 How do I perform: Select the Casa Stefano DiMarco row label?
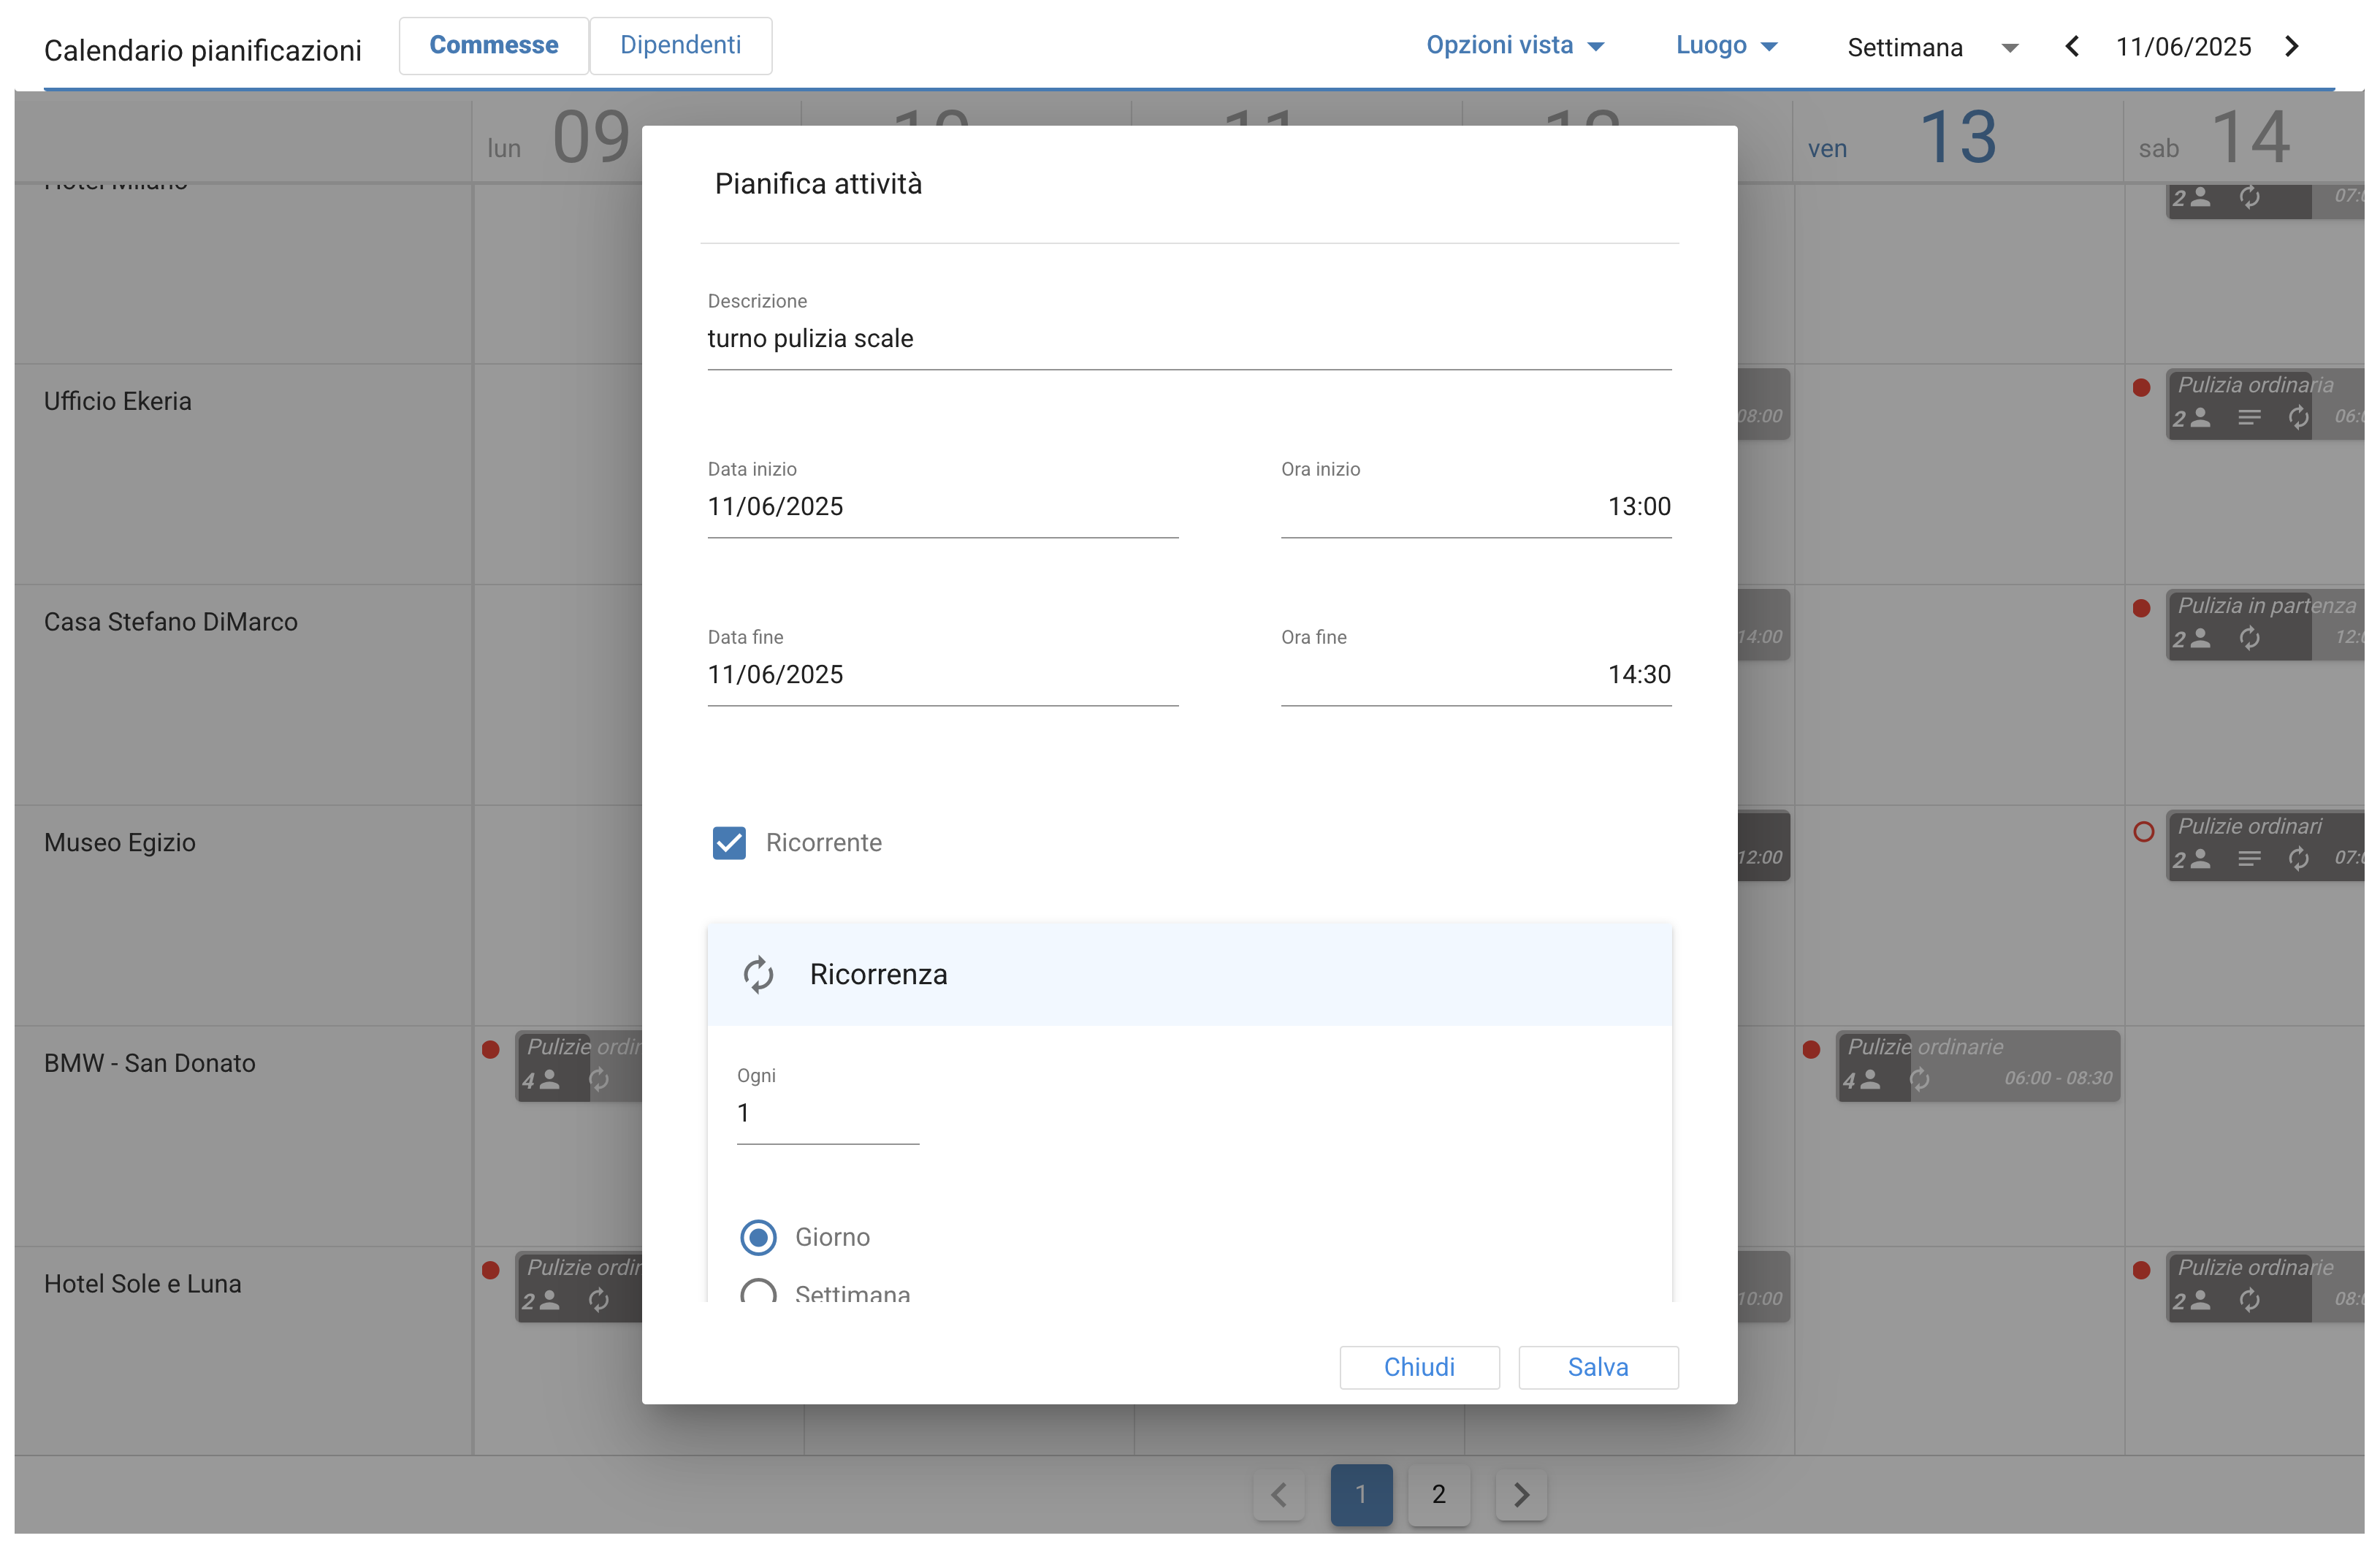pos(171,622)
